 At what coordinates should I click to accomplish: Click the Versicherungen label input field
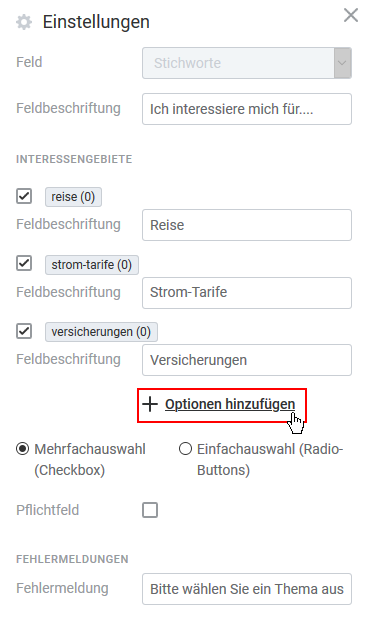click(x=247, y=360)
